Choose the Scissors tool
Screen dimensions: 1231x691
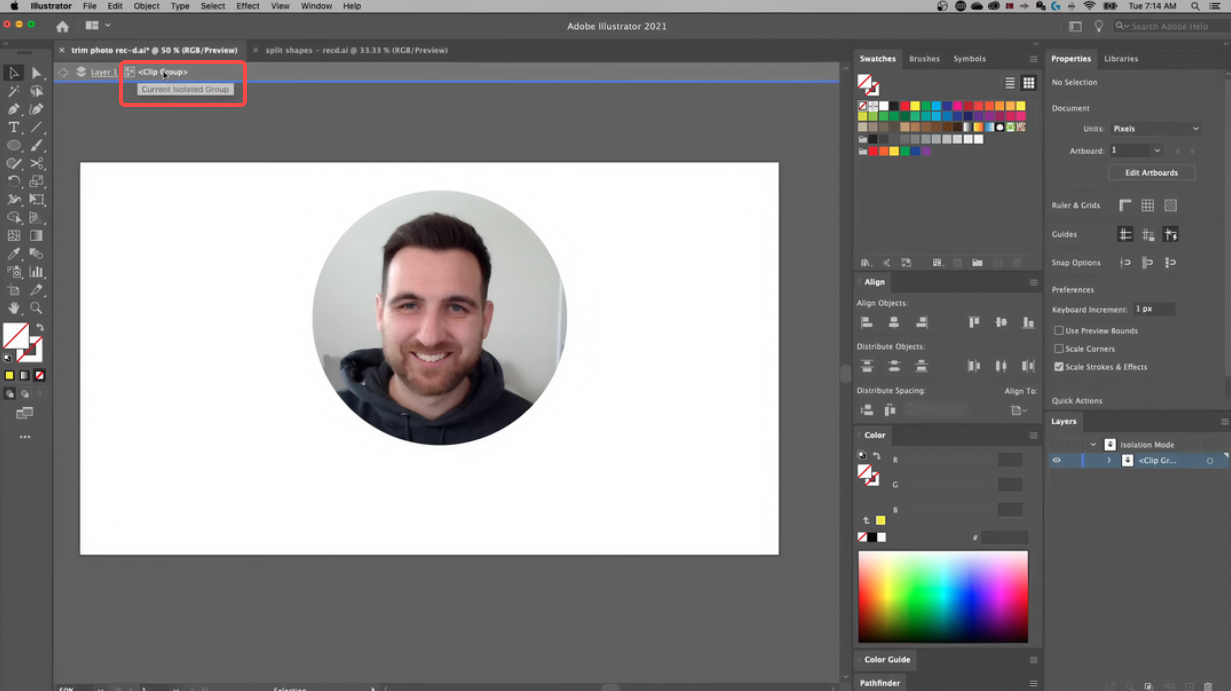[36, 163]
